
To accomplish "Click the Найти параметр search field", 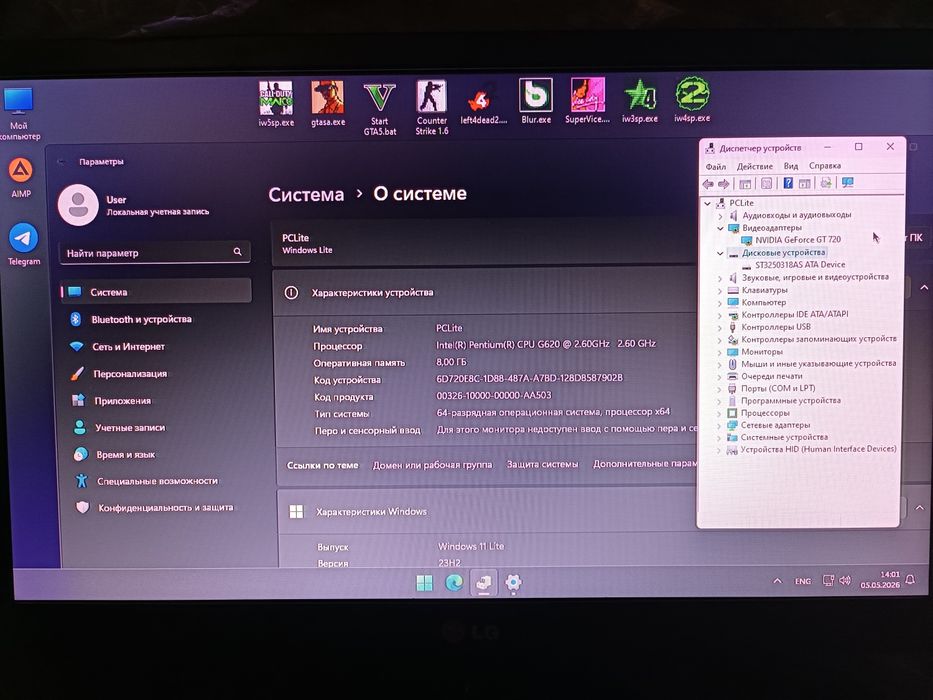I will (x=155, y=252).
